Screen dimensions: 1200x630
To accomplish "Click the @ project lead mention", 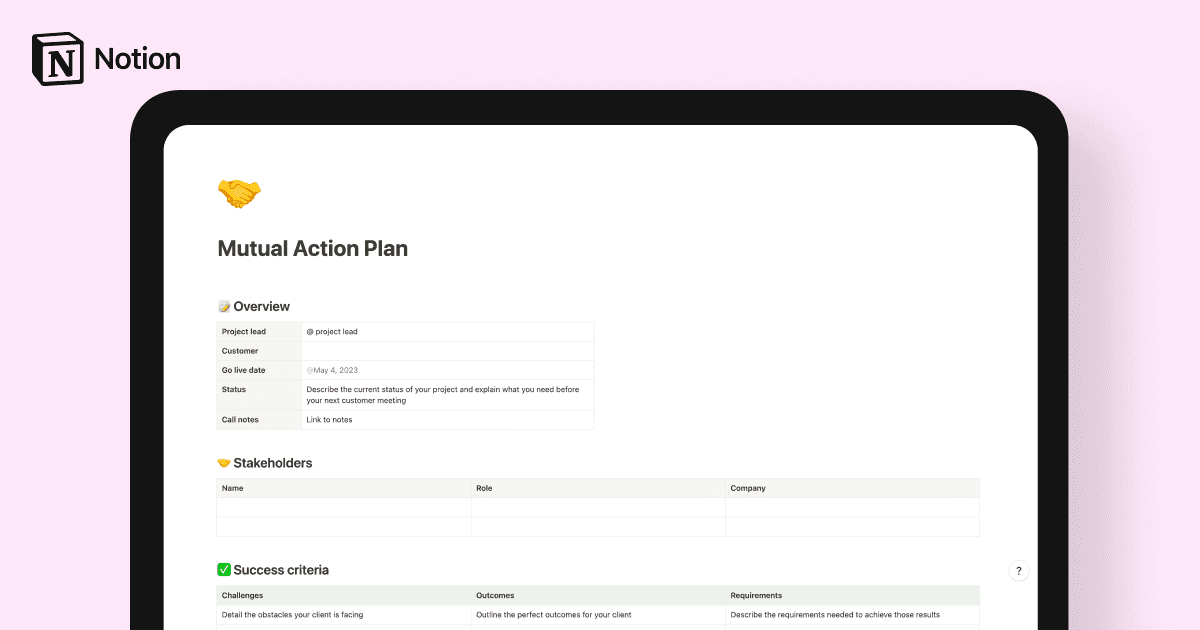I will [x=330, y=331].
